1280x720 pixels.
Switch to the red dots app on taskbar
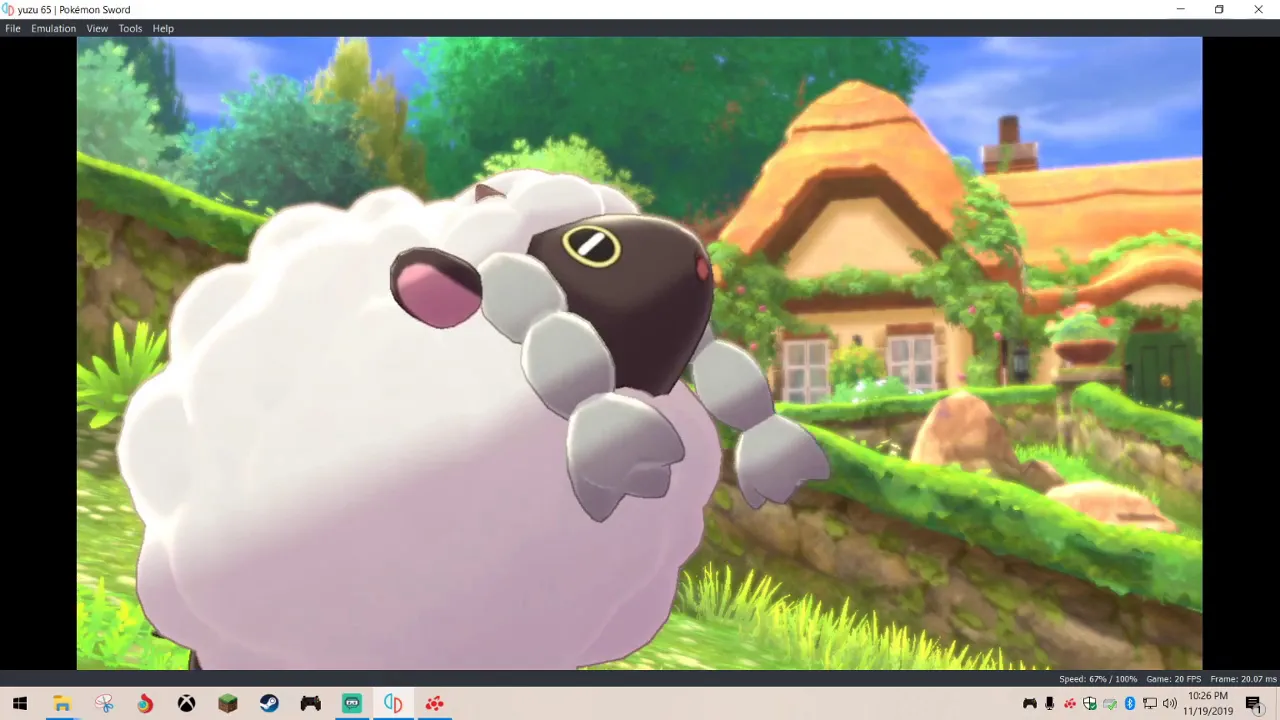tap(434, 703)
